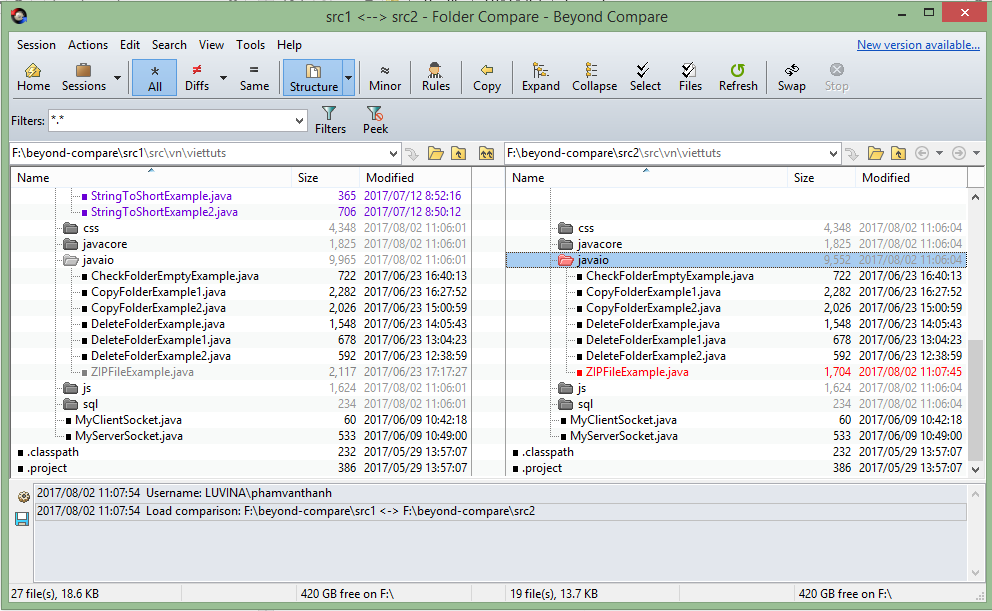Open the Actions menu
992x611 pixels.
coord(88,45)
